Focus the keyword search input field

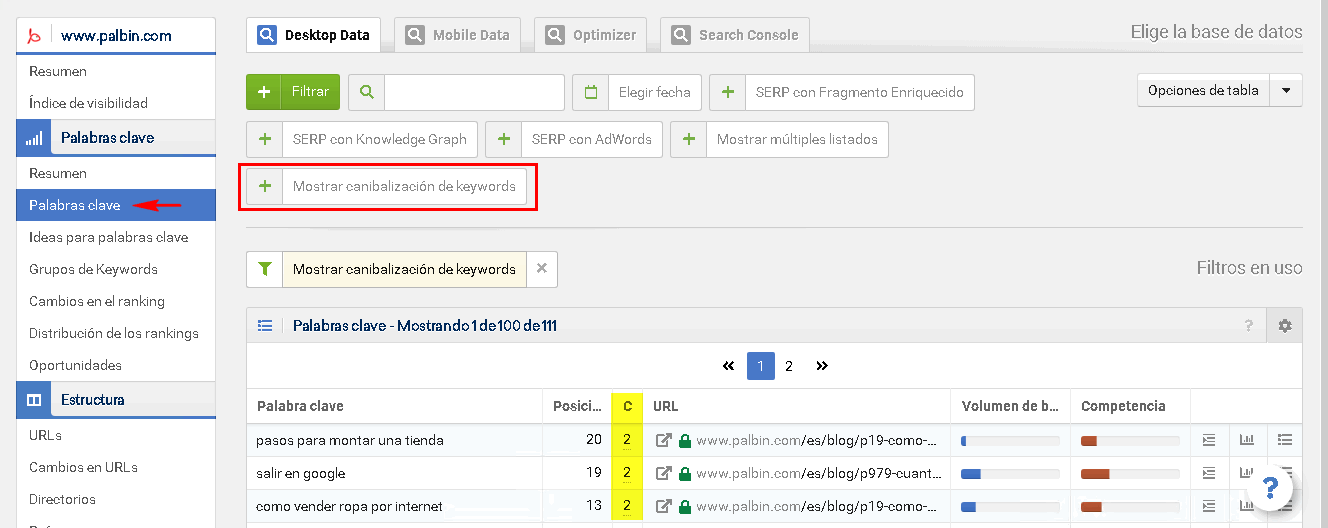tap(475, 92)
